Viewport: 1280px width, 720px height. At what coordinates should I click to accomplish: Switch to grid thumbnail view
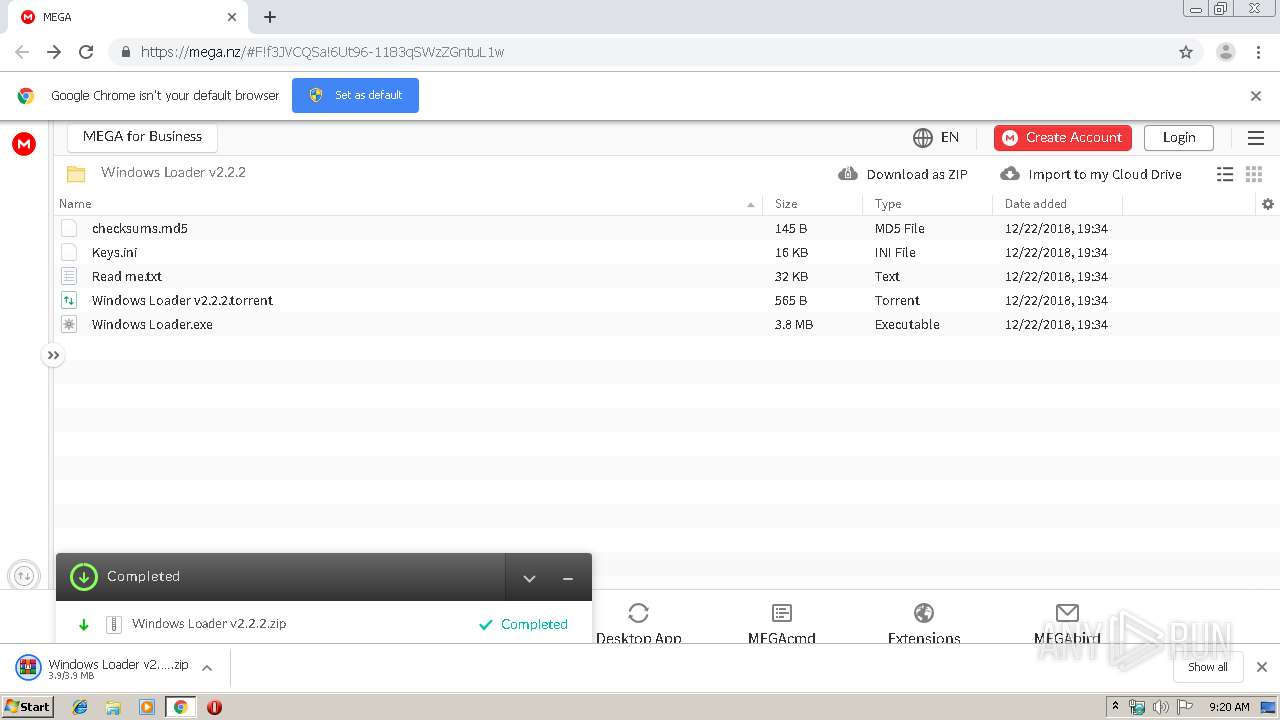(1254, 174)
